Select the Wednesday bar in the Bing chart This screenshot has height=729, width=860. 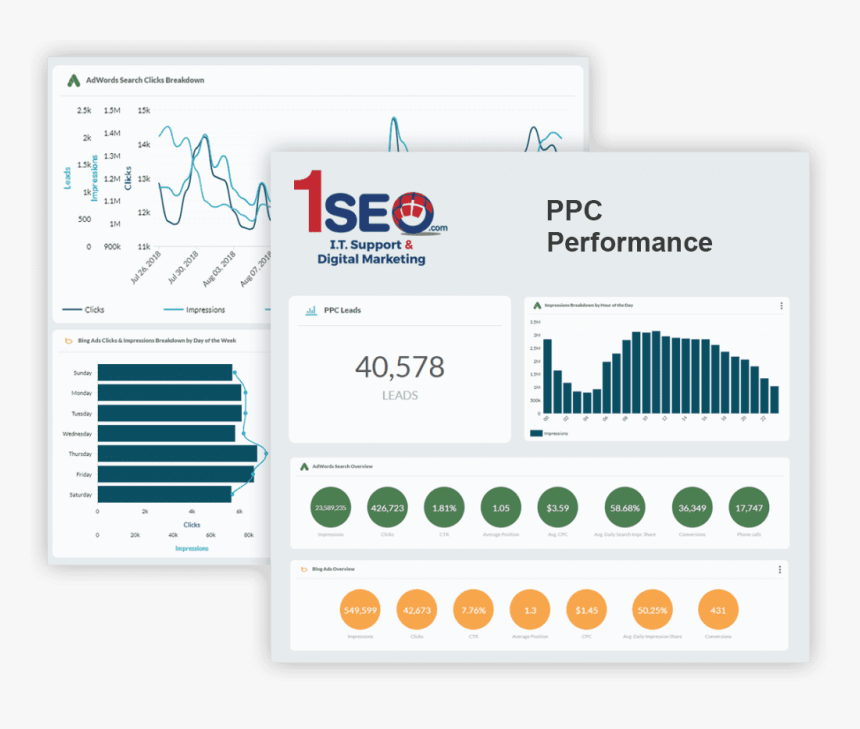tap(167, 433)
